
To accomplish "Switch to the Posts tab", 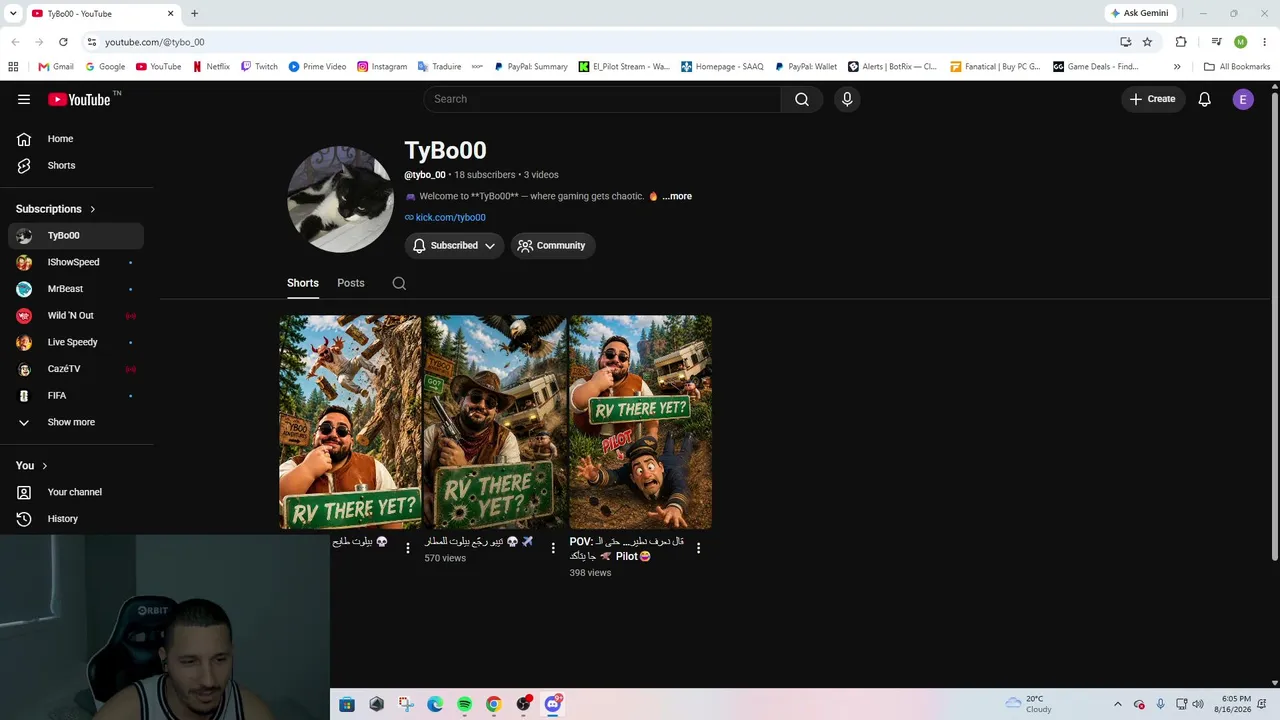I will (351, 283).
